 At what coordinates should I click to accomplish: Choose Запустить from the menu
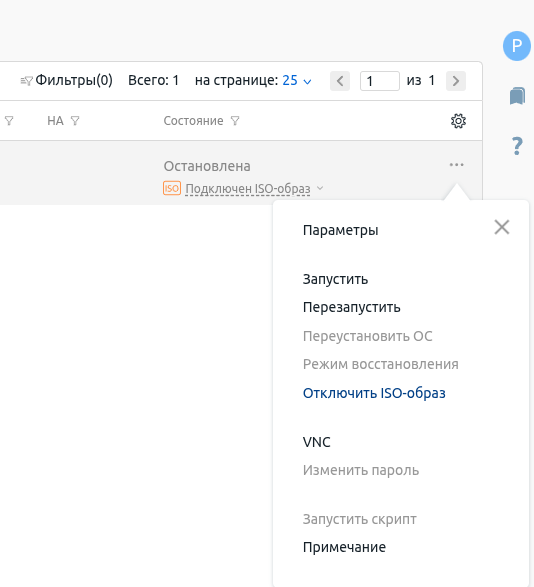click(336, 279)
